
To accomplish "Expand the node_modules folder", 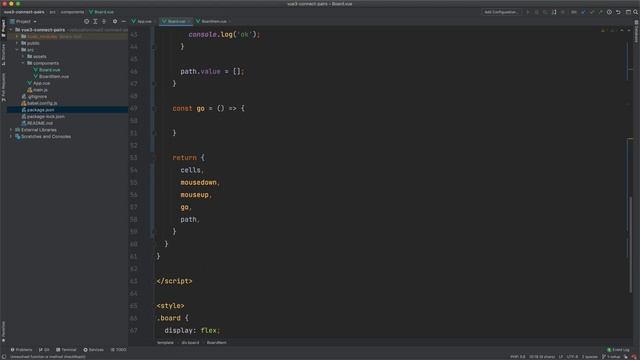I will 17,36.
